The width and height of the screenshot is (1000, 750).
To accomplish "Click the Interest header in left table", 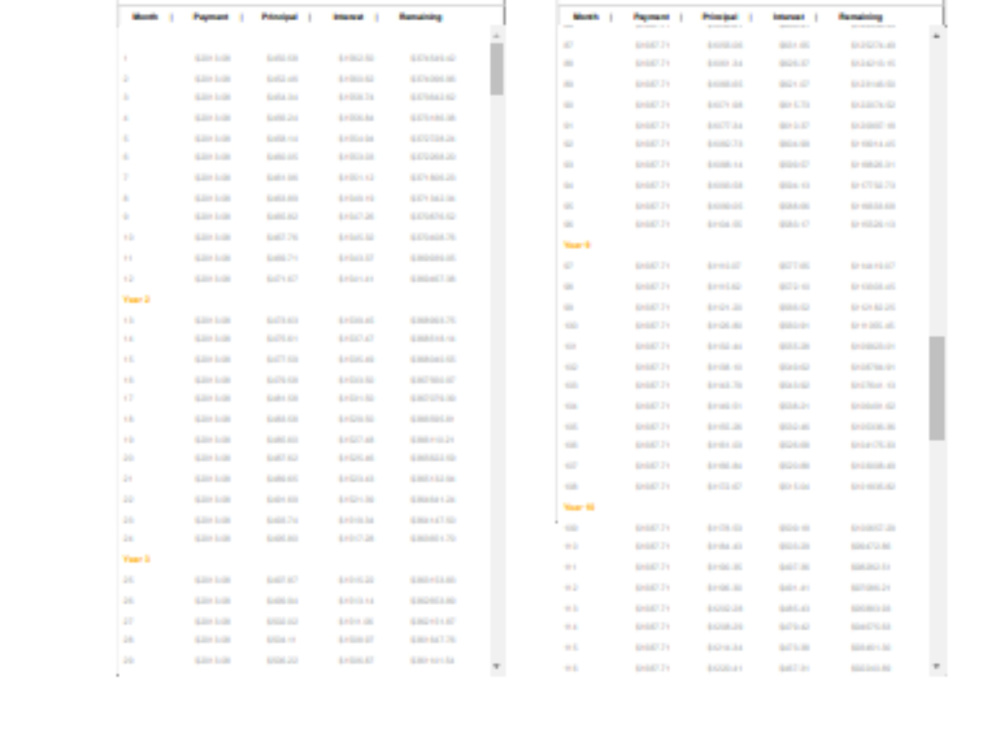I will [x=348, y=17].
